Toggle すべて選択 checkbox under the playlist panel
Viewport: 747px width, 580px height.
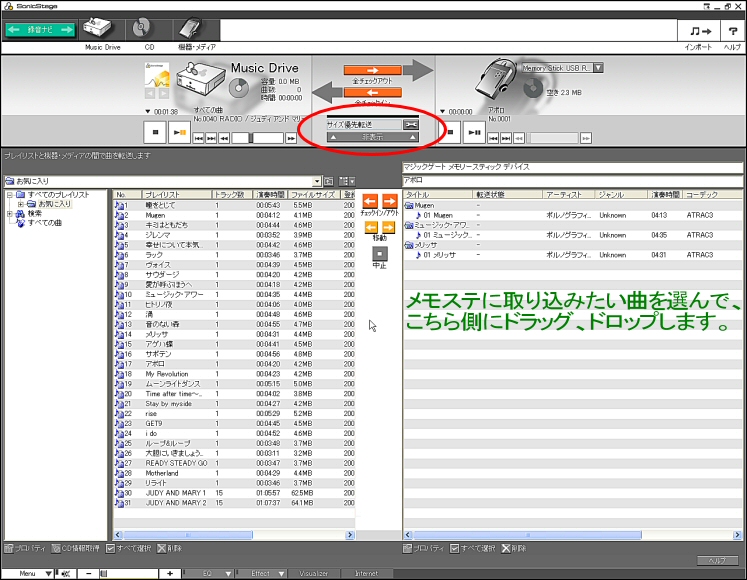[111, 548]
